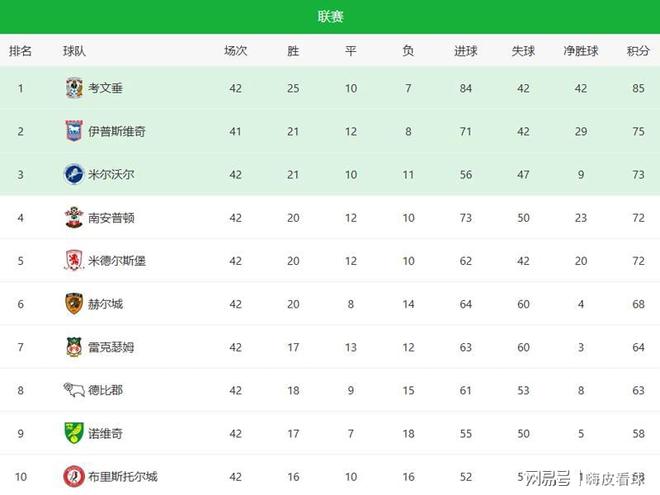Click the 进球 column header
The width and height of the screenshot is (660, 495).
(x=466, y=50)
